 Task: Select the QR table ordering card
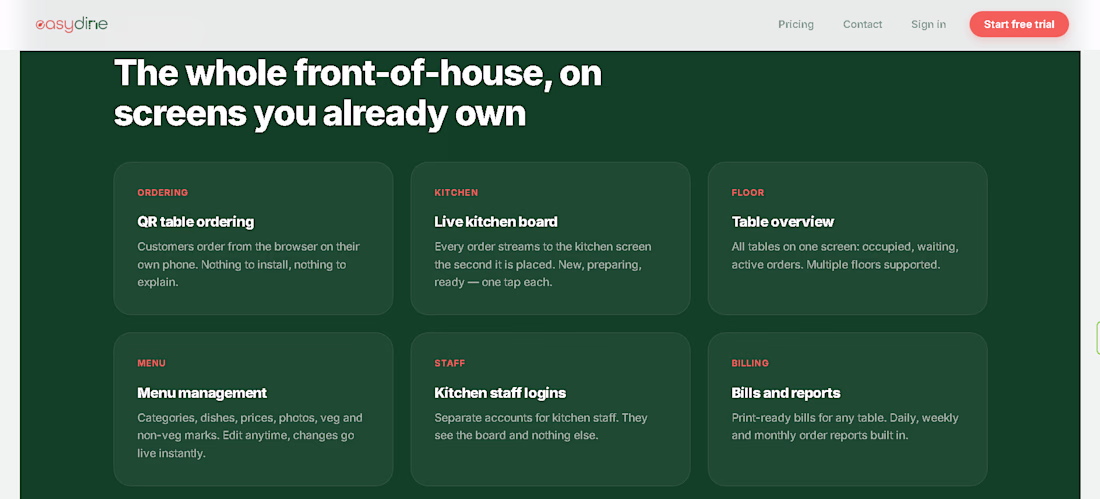[x=253, y=239]
